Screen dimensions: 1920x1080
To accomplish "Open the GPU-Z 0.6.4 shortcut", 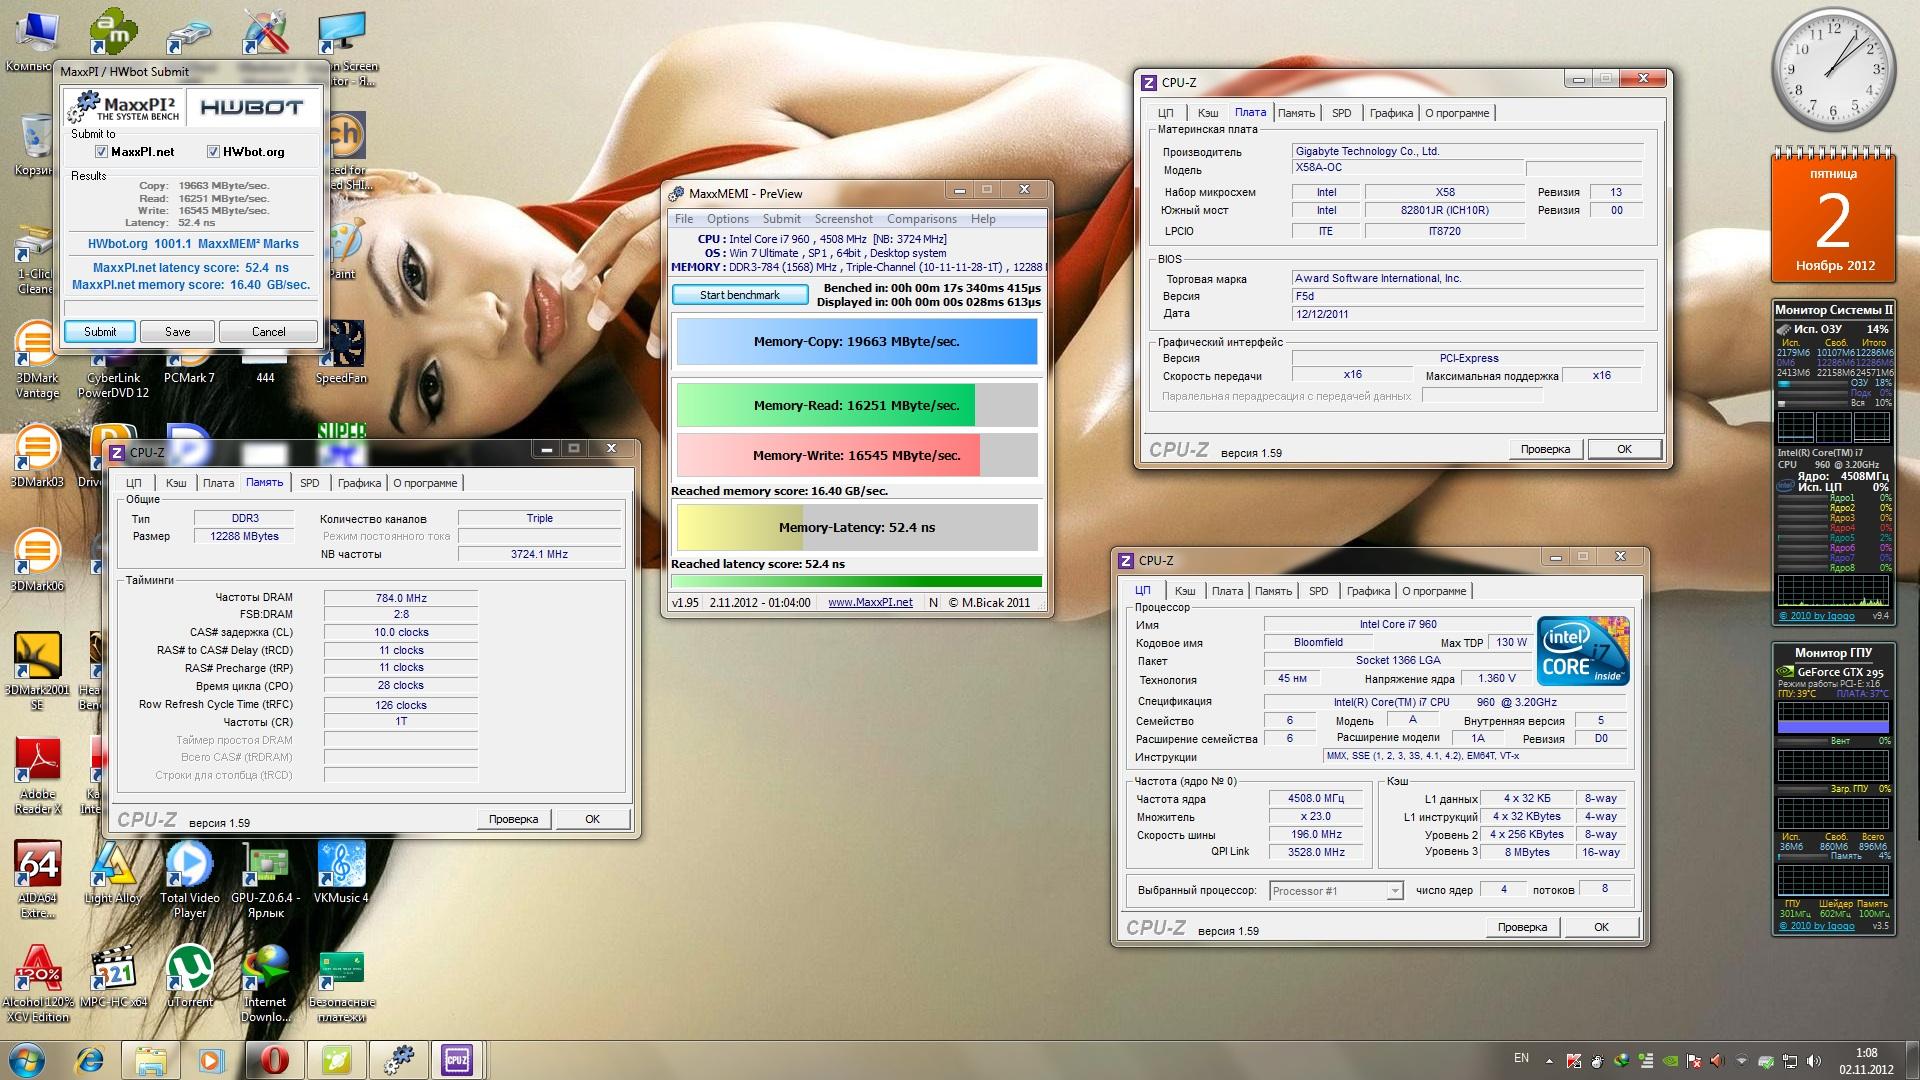I will tap(265, 880).
